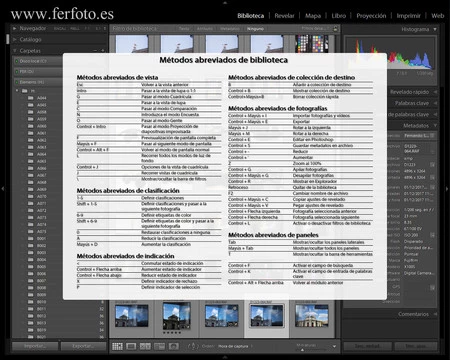Screen dimensions: 450x360
Task: Select the Elements (H:) volume
Action: pos(38,82)
